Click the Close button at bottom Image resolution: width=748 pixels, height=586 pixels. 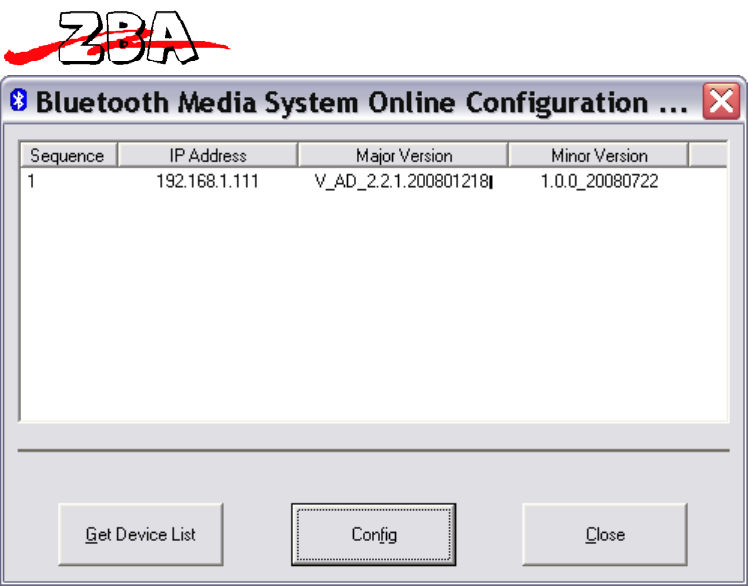tap(605, 534)
